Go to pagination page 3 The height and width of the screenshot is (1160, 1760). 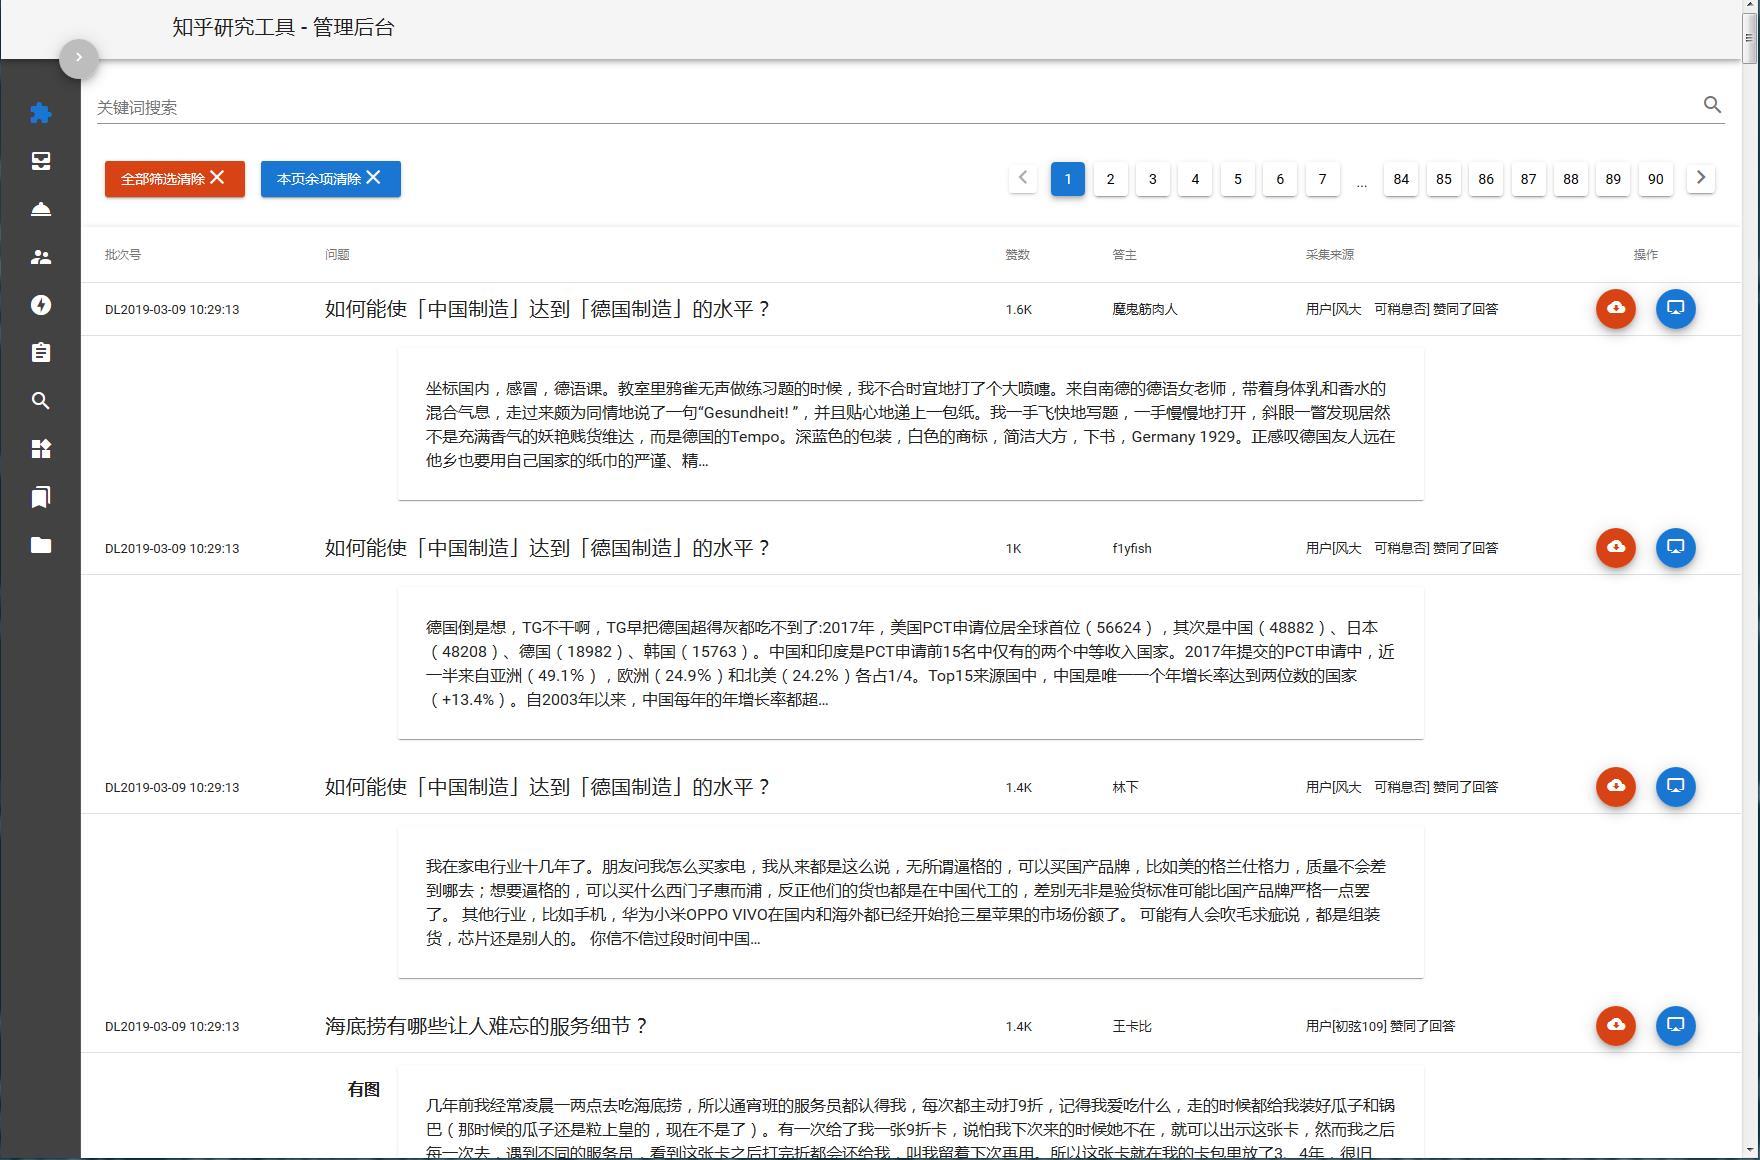tap(1152, 179)
